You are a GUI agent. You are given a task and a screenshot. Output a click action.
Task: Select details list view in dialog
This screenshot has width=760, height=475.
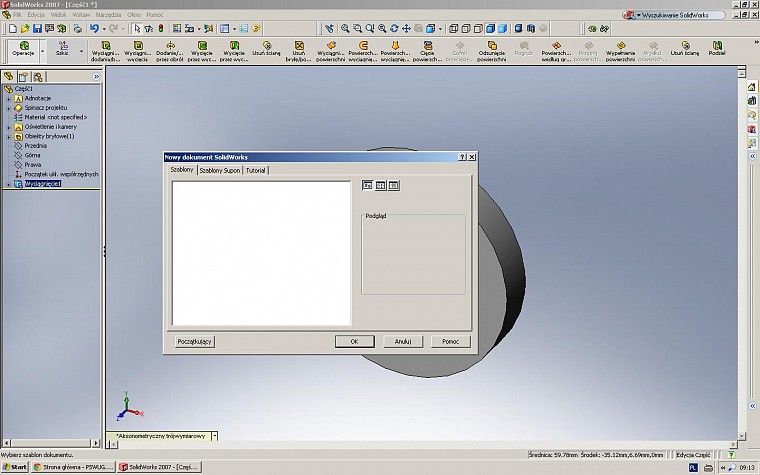(394, 185)
